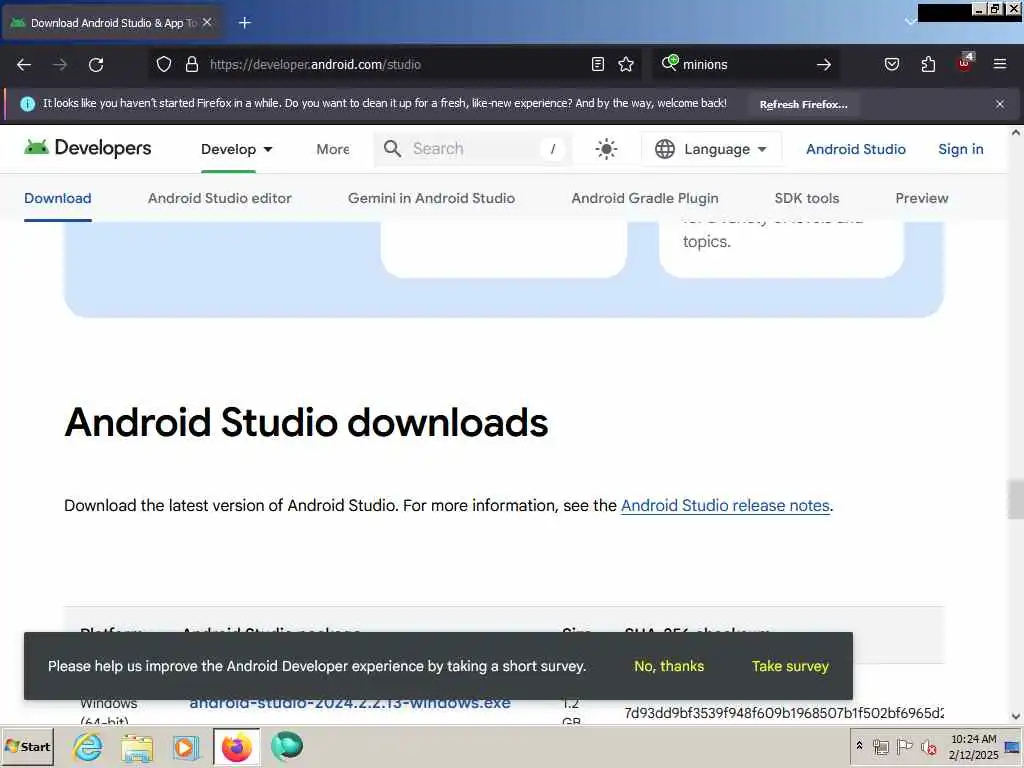Screen dimensions: 1024x768
Task: Dismiss the Firefox refresh notification bar
Action: (x=1000, y=104)
